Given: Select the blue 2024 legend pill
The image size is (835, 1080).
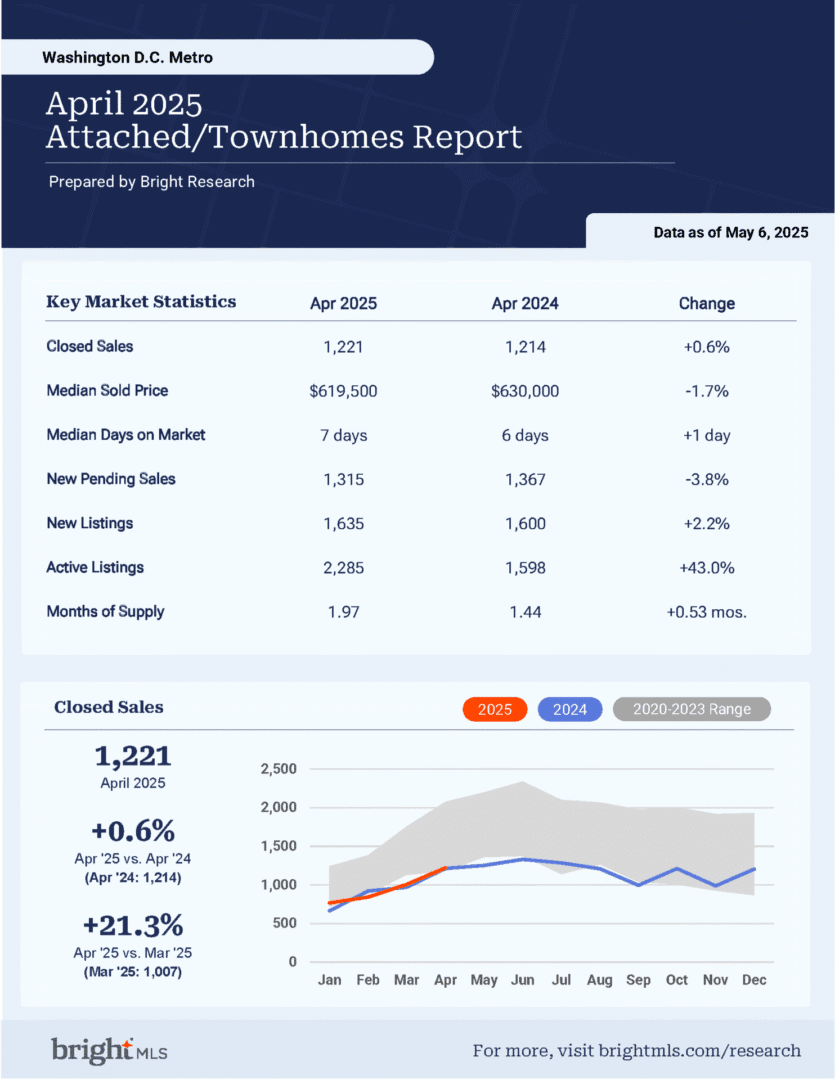Looking at the screenshot, I should click(570, 709).
